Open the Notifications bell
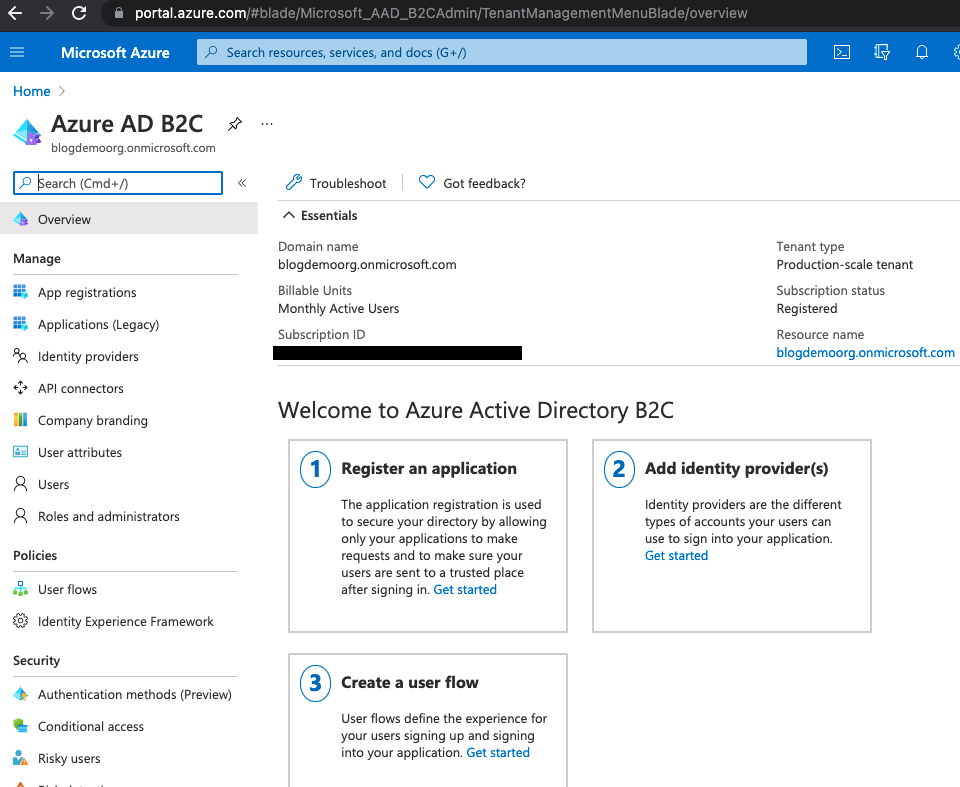This screenshot has width=960, height=787. [921, 53]
